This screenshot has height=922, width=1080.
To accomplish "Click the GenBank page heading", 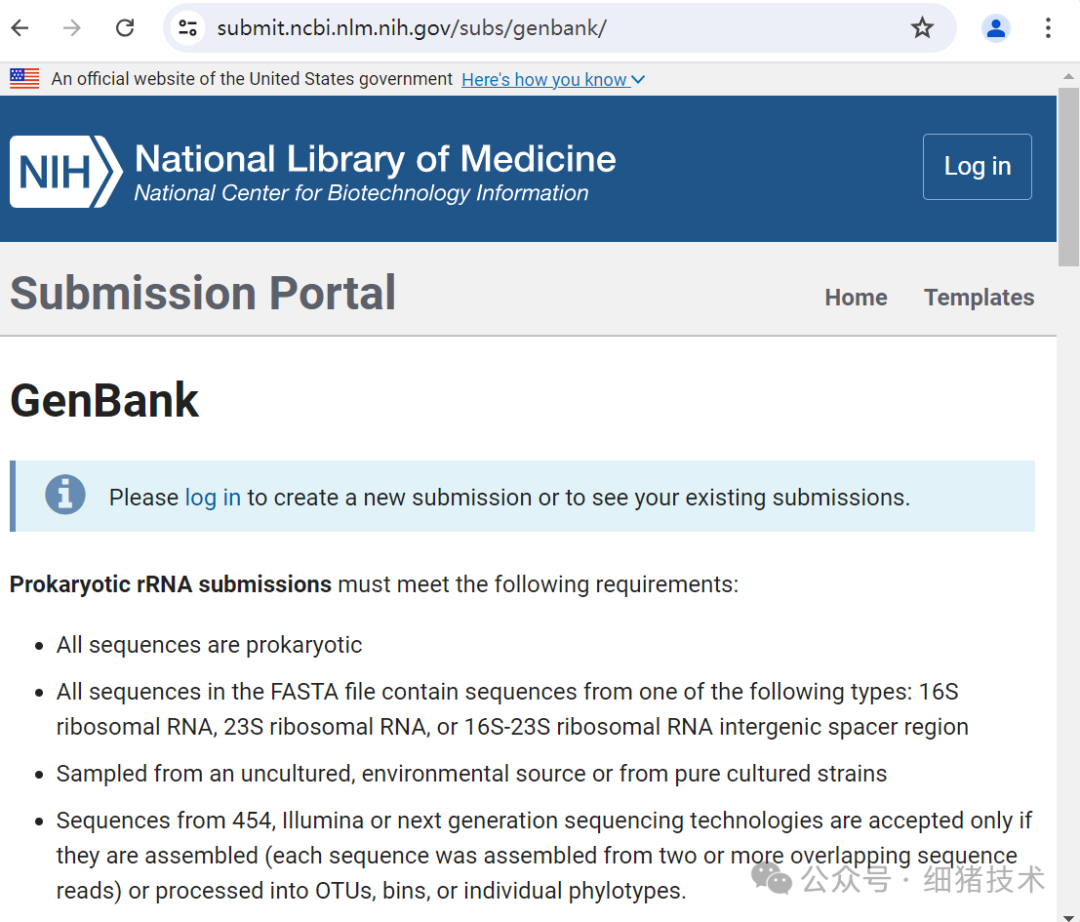I will coord(105,400).
